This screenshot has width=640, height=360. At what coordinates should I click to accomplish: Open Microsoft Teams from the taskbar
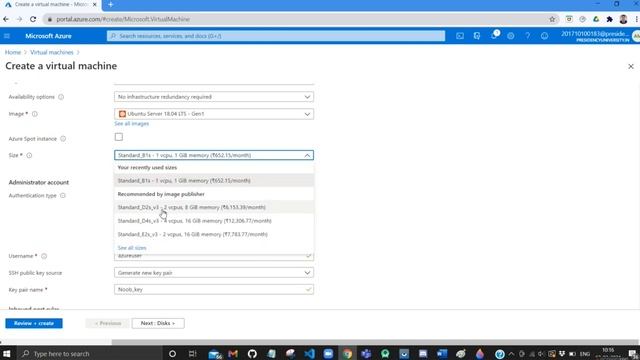(x=366, y=353)
